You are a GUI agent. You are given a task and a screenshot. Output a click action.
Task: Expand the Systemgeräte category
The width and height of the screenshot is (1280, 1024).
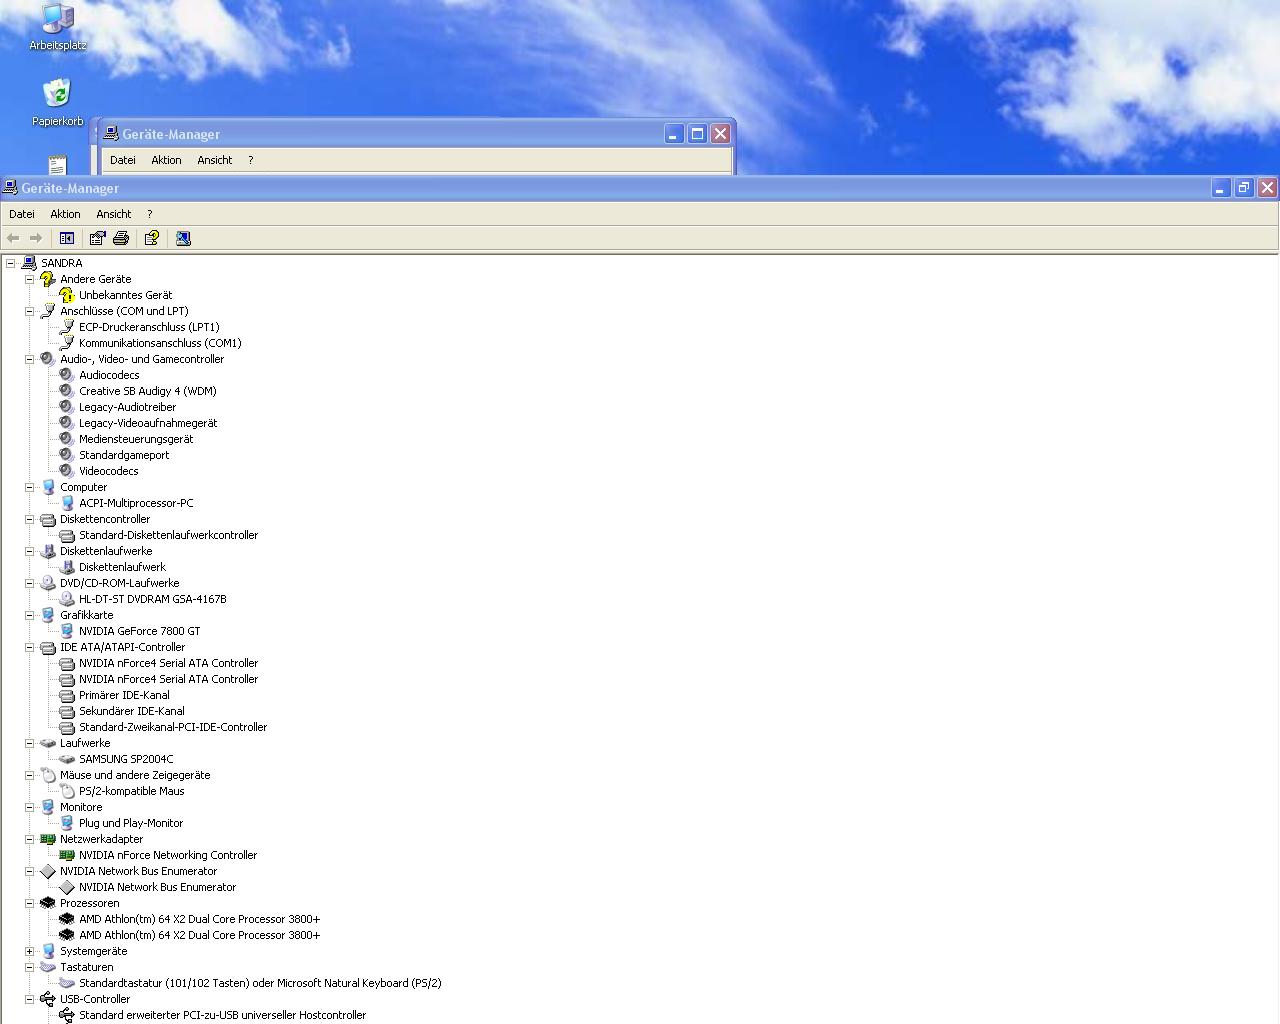29,951
